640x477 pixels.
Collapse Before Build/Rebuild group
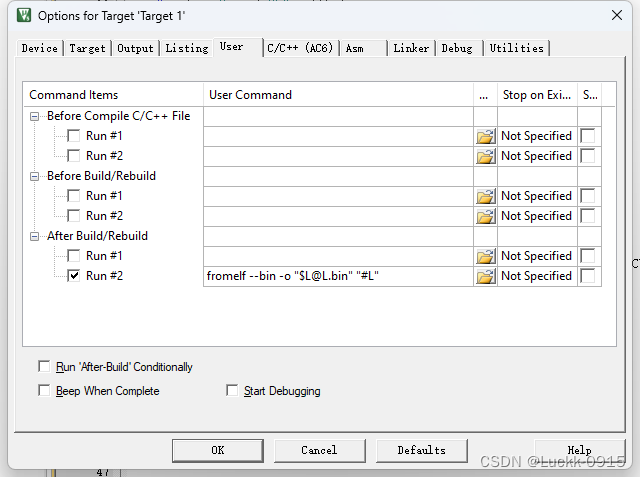tap(35, 177)
